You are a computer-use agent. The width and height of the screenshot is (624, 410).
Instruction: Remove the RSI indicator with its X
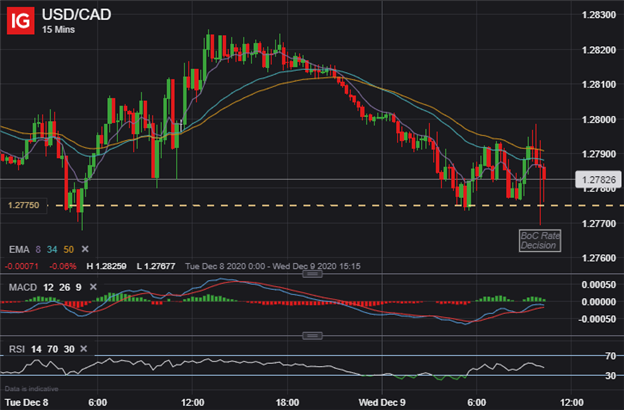[x=84, y=349]
